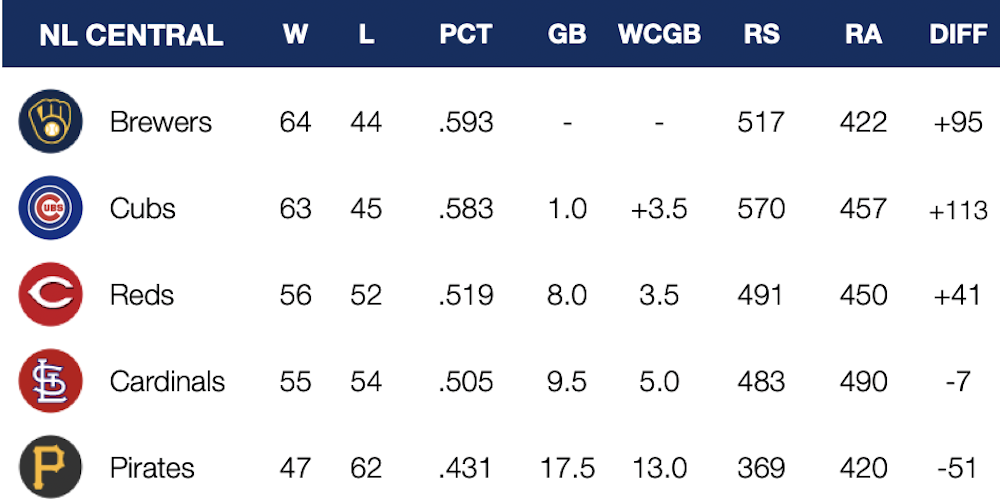1000x500 pixels.
Task: Sort by the DIFF column header
Action: 958,35
